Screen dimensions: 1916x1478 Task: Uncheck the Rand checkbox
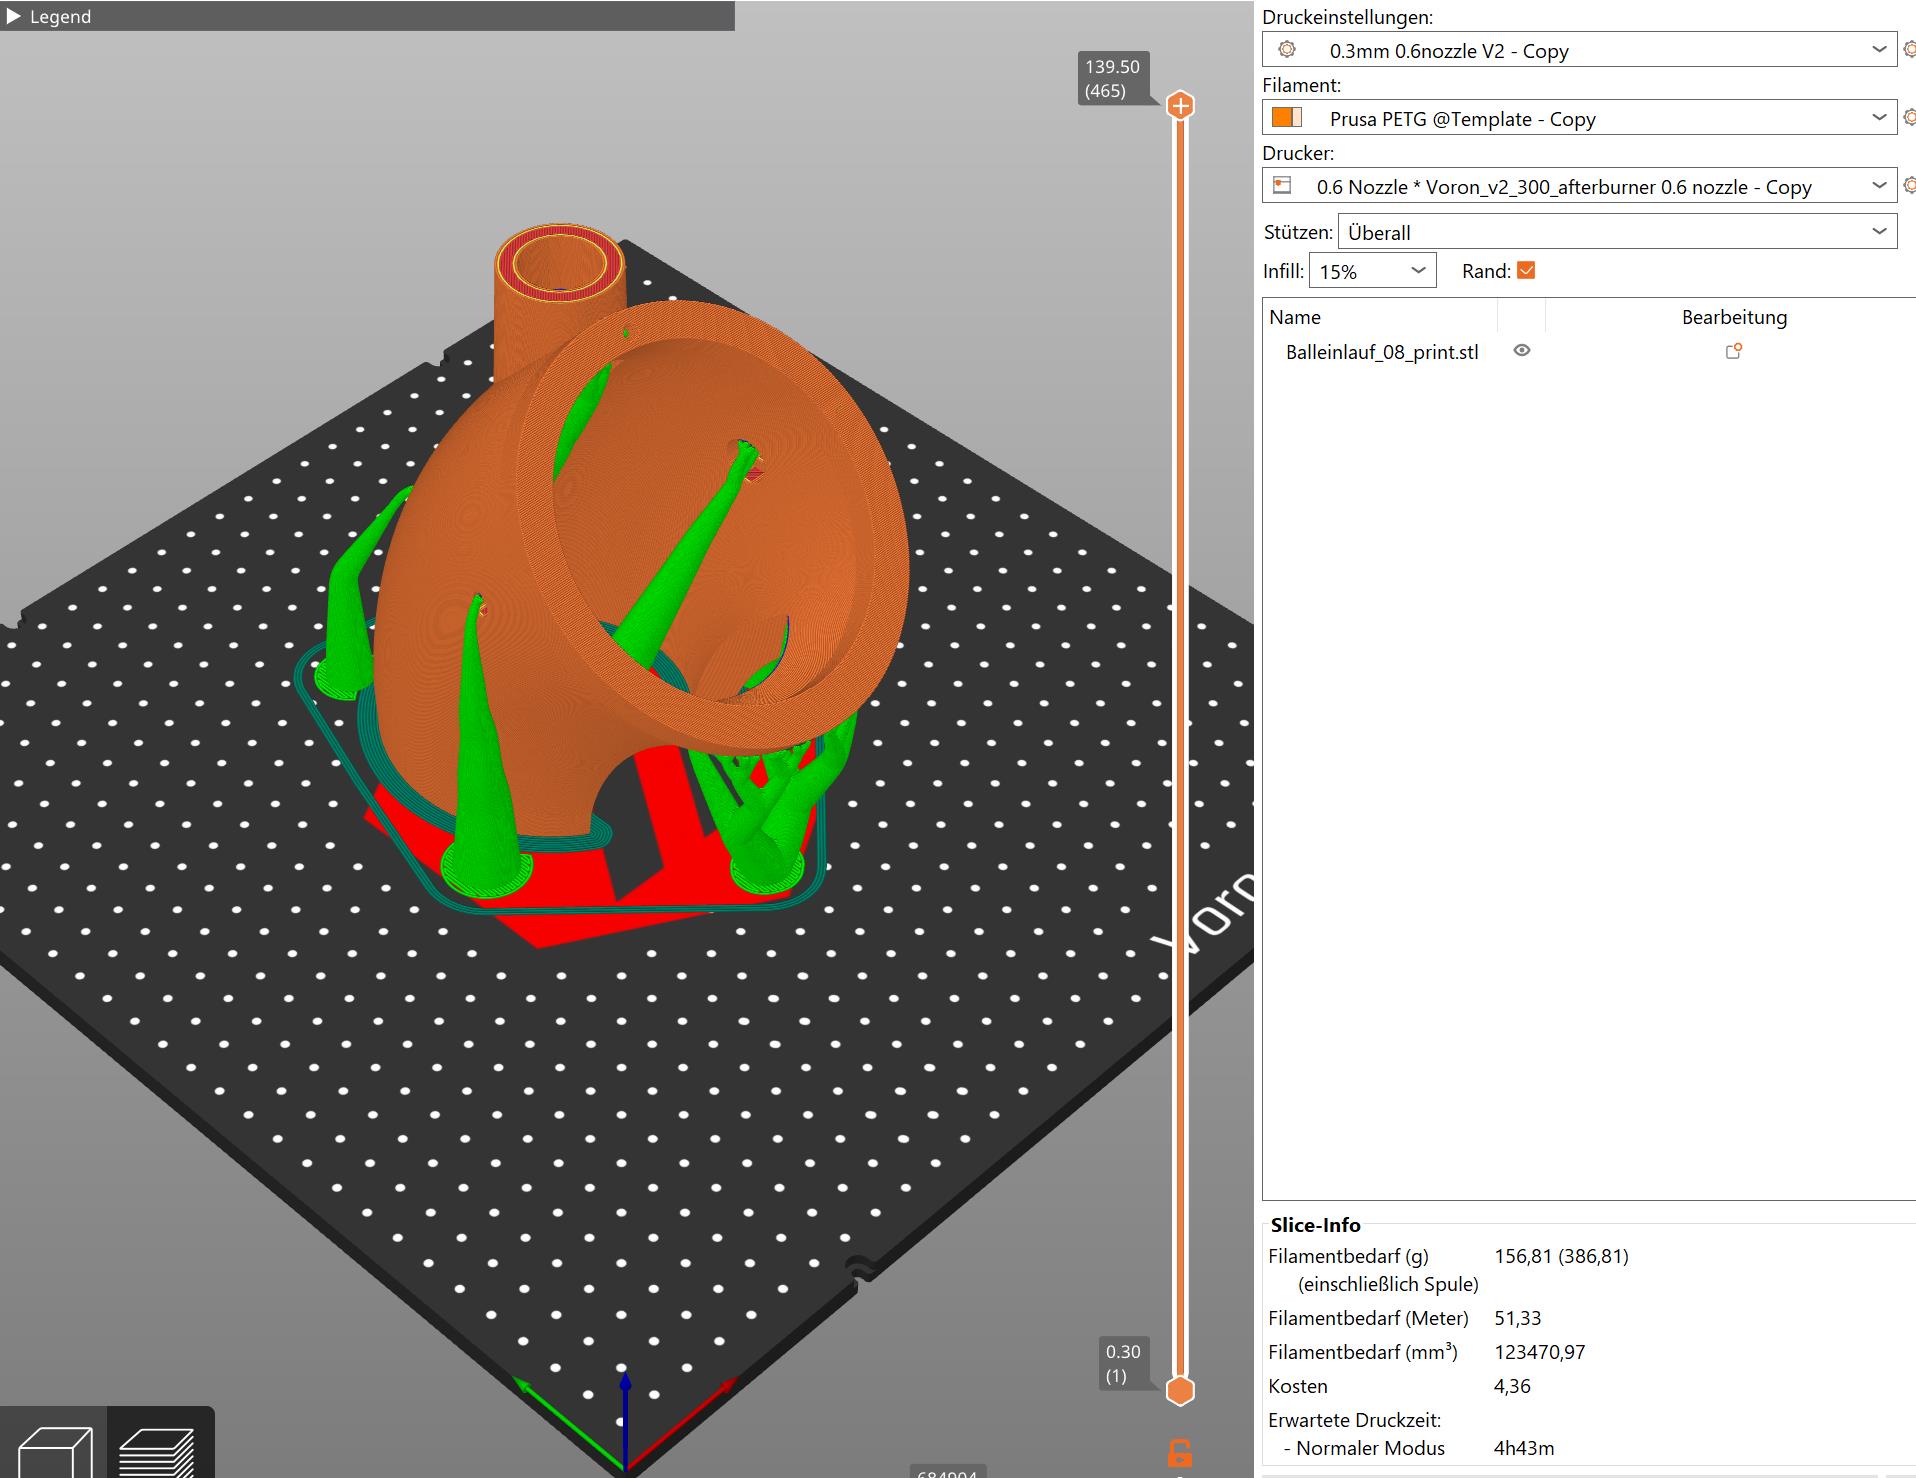pos(1526,270)
